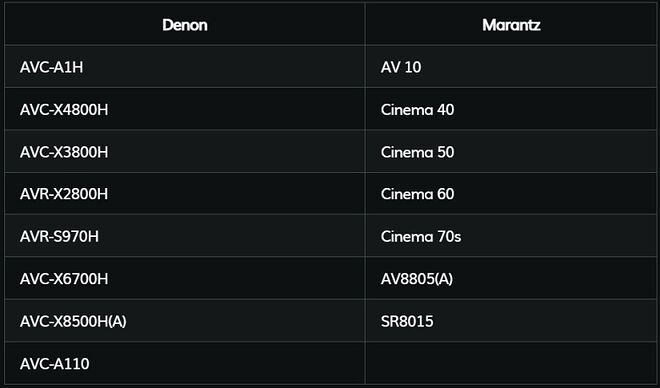Click the Denon column header

click(185, 24)
